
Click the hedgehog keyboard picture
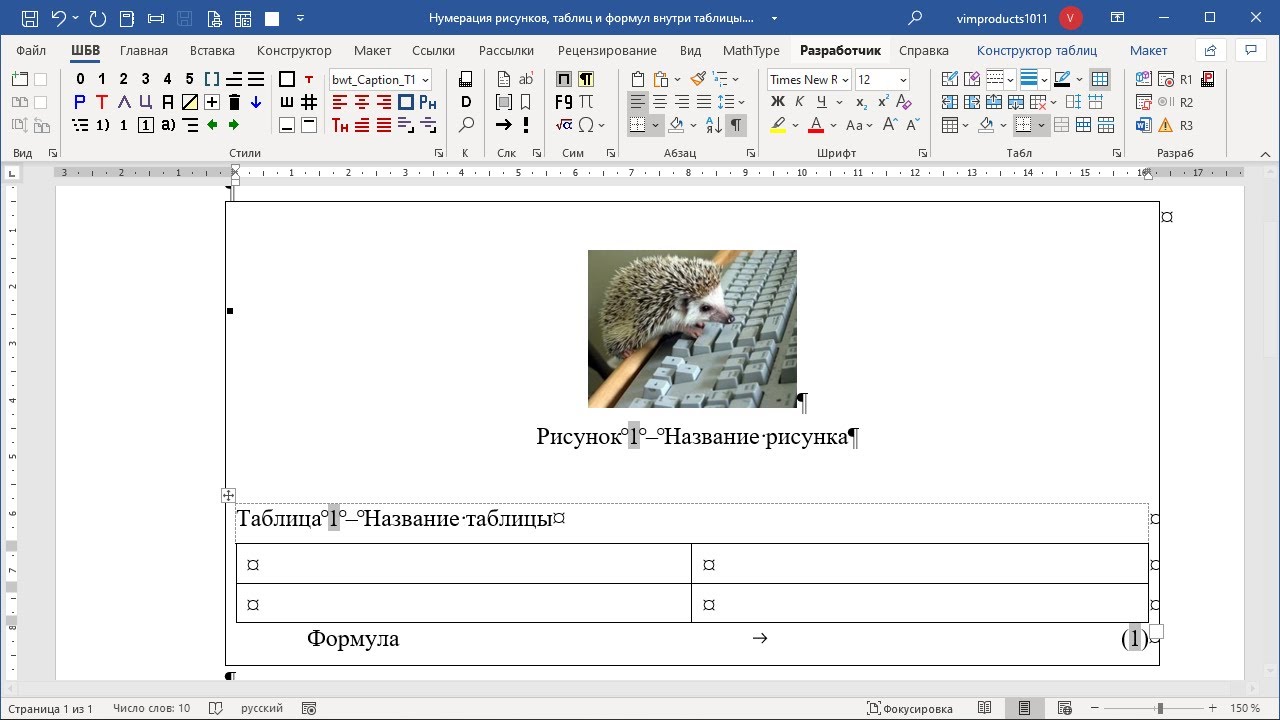[692, 329]
